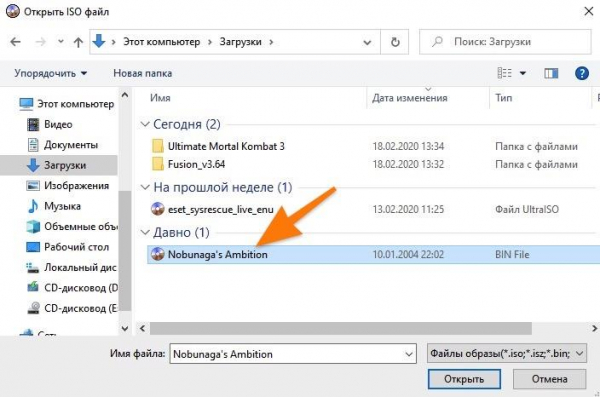Select the 'Ultimate Mortal Kombat 3' folder
Viewport: 600px width, 397px height.
tap(226, 146)
